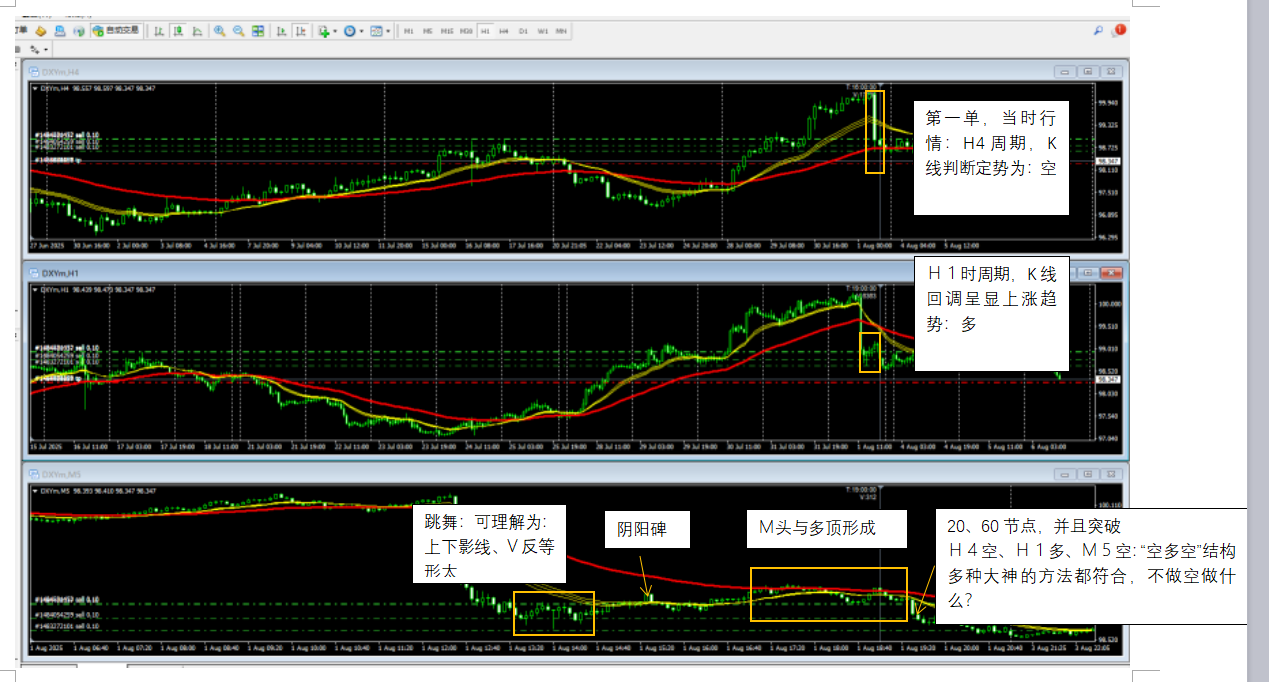The height and width of the screenshot is (682, 1269).
Task: Click the 阴阳碑 annotation text box
Action: [647, 530]
